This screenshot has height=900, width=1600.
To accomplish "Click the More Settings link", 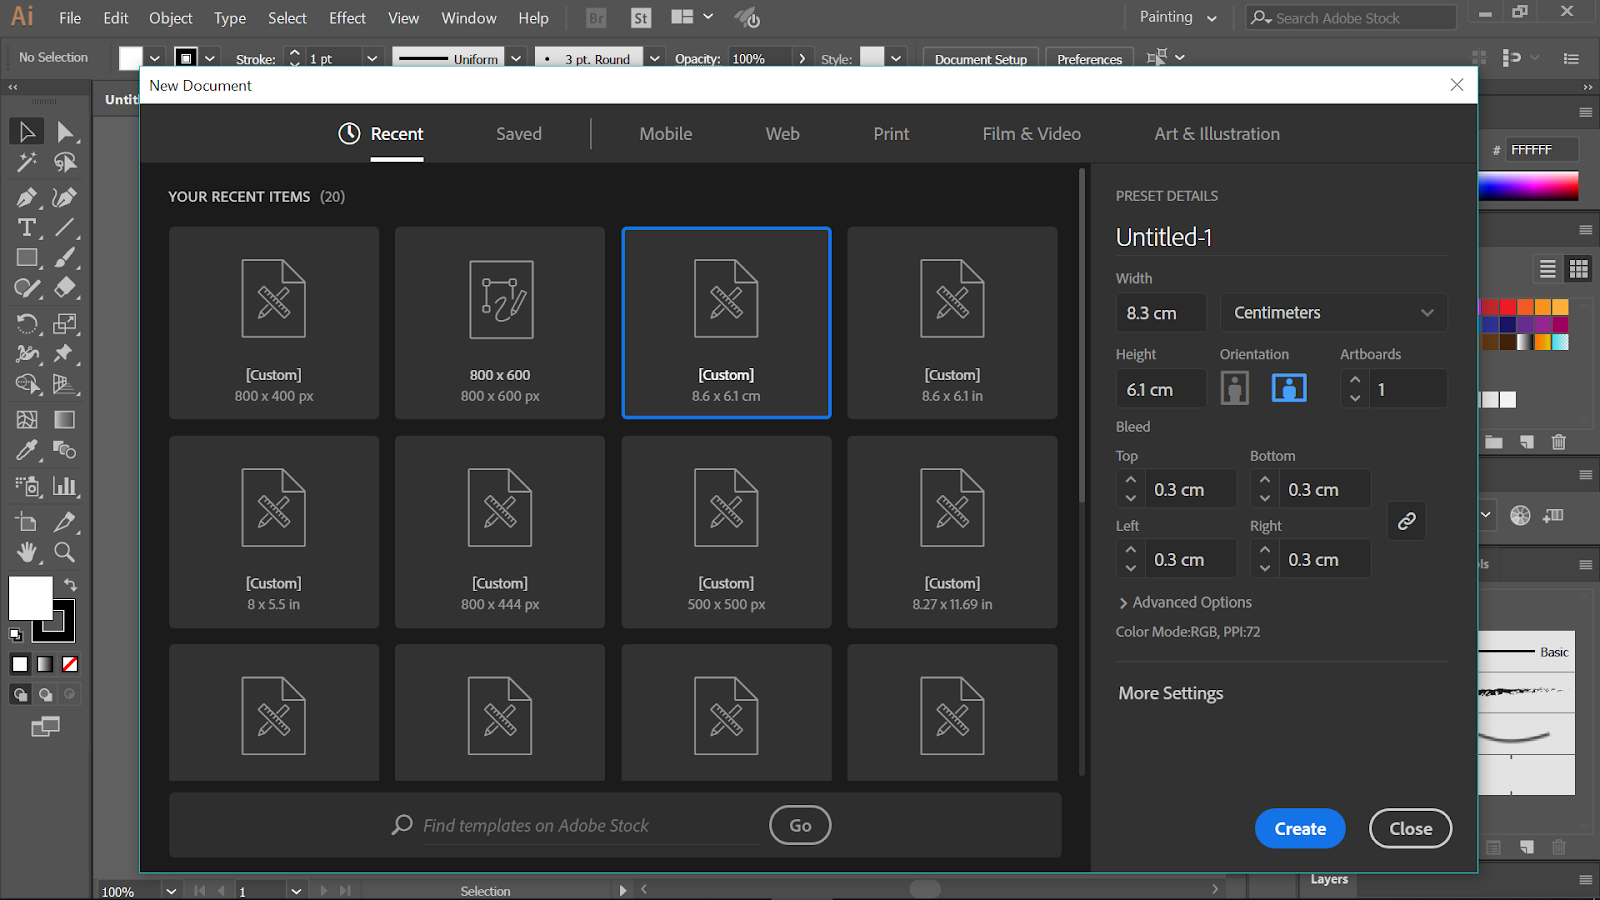I will tap(1170, 693).
